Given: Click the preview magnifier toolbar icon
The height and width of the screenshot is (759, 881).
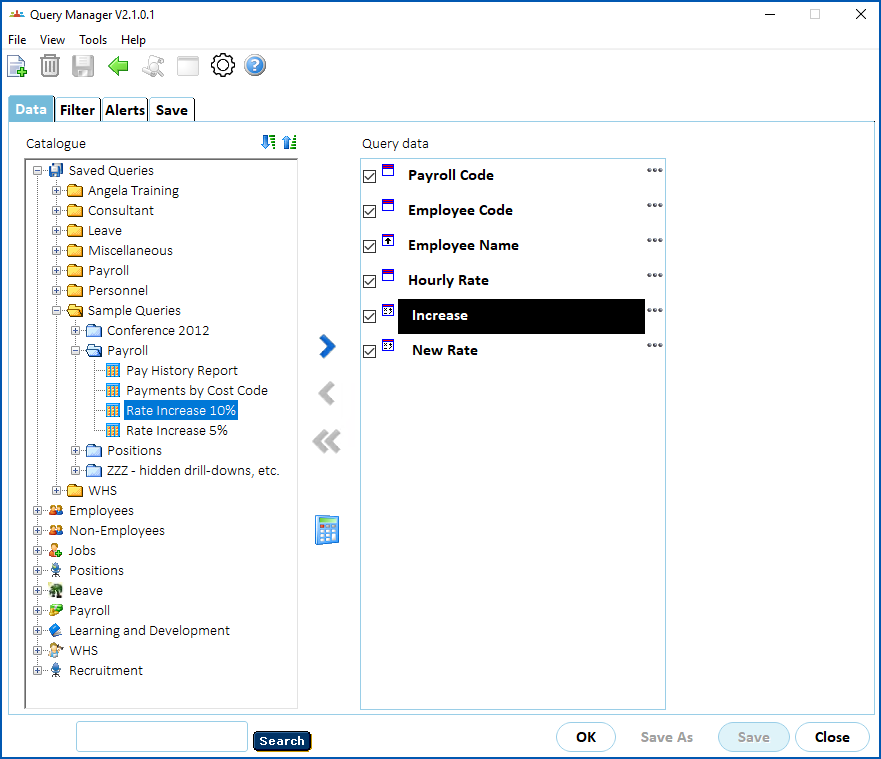Looking at the screenshot, I should 153,66.
